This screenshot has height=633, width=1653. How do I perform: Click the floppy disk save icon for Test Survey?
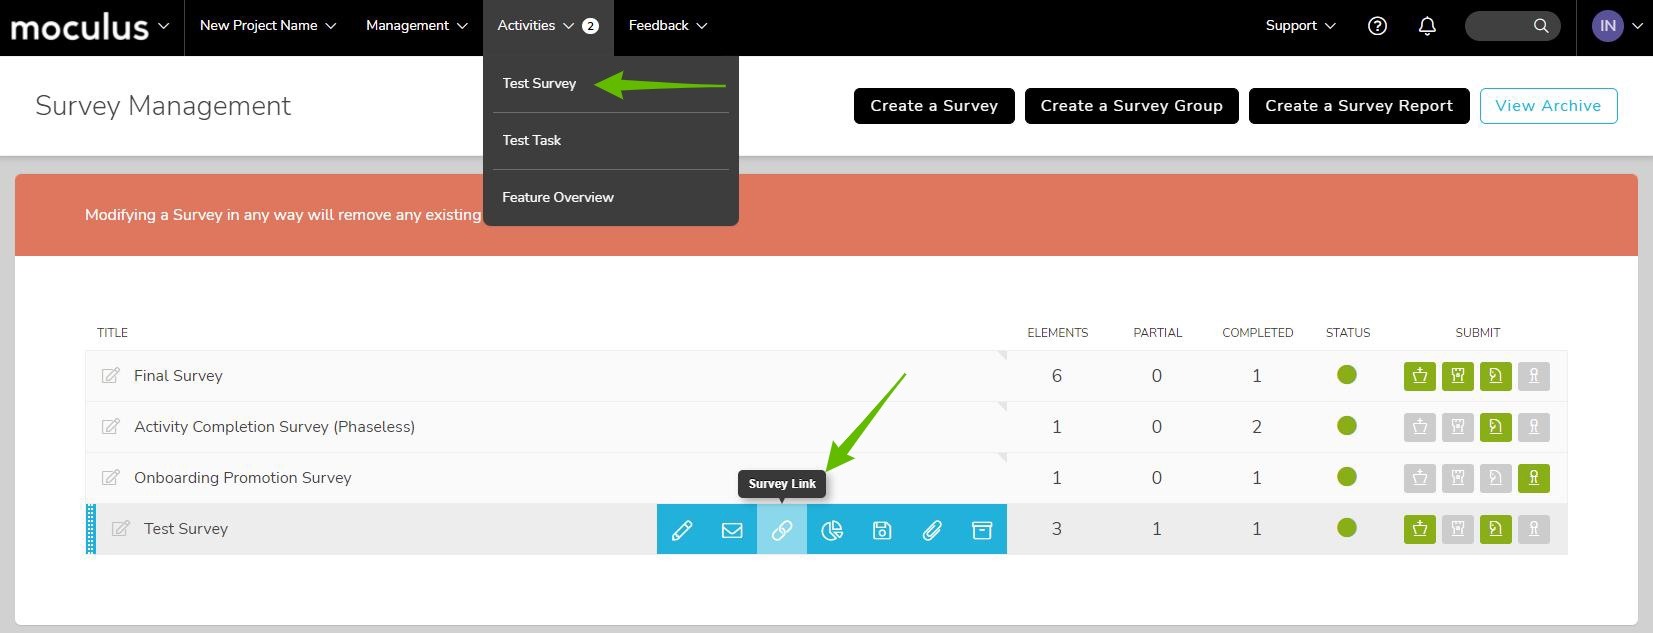(882, 530)
